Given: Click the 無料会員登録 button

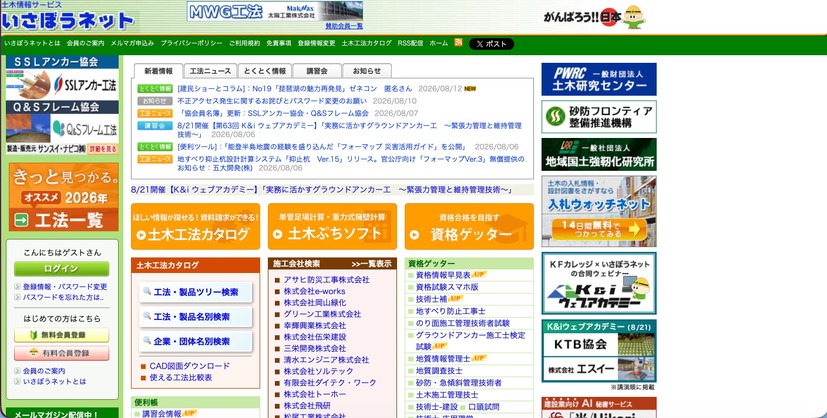Looking at the screenshot, I should tap(62, 335).
